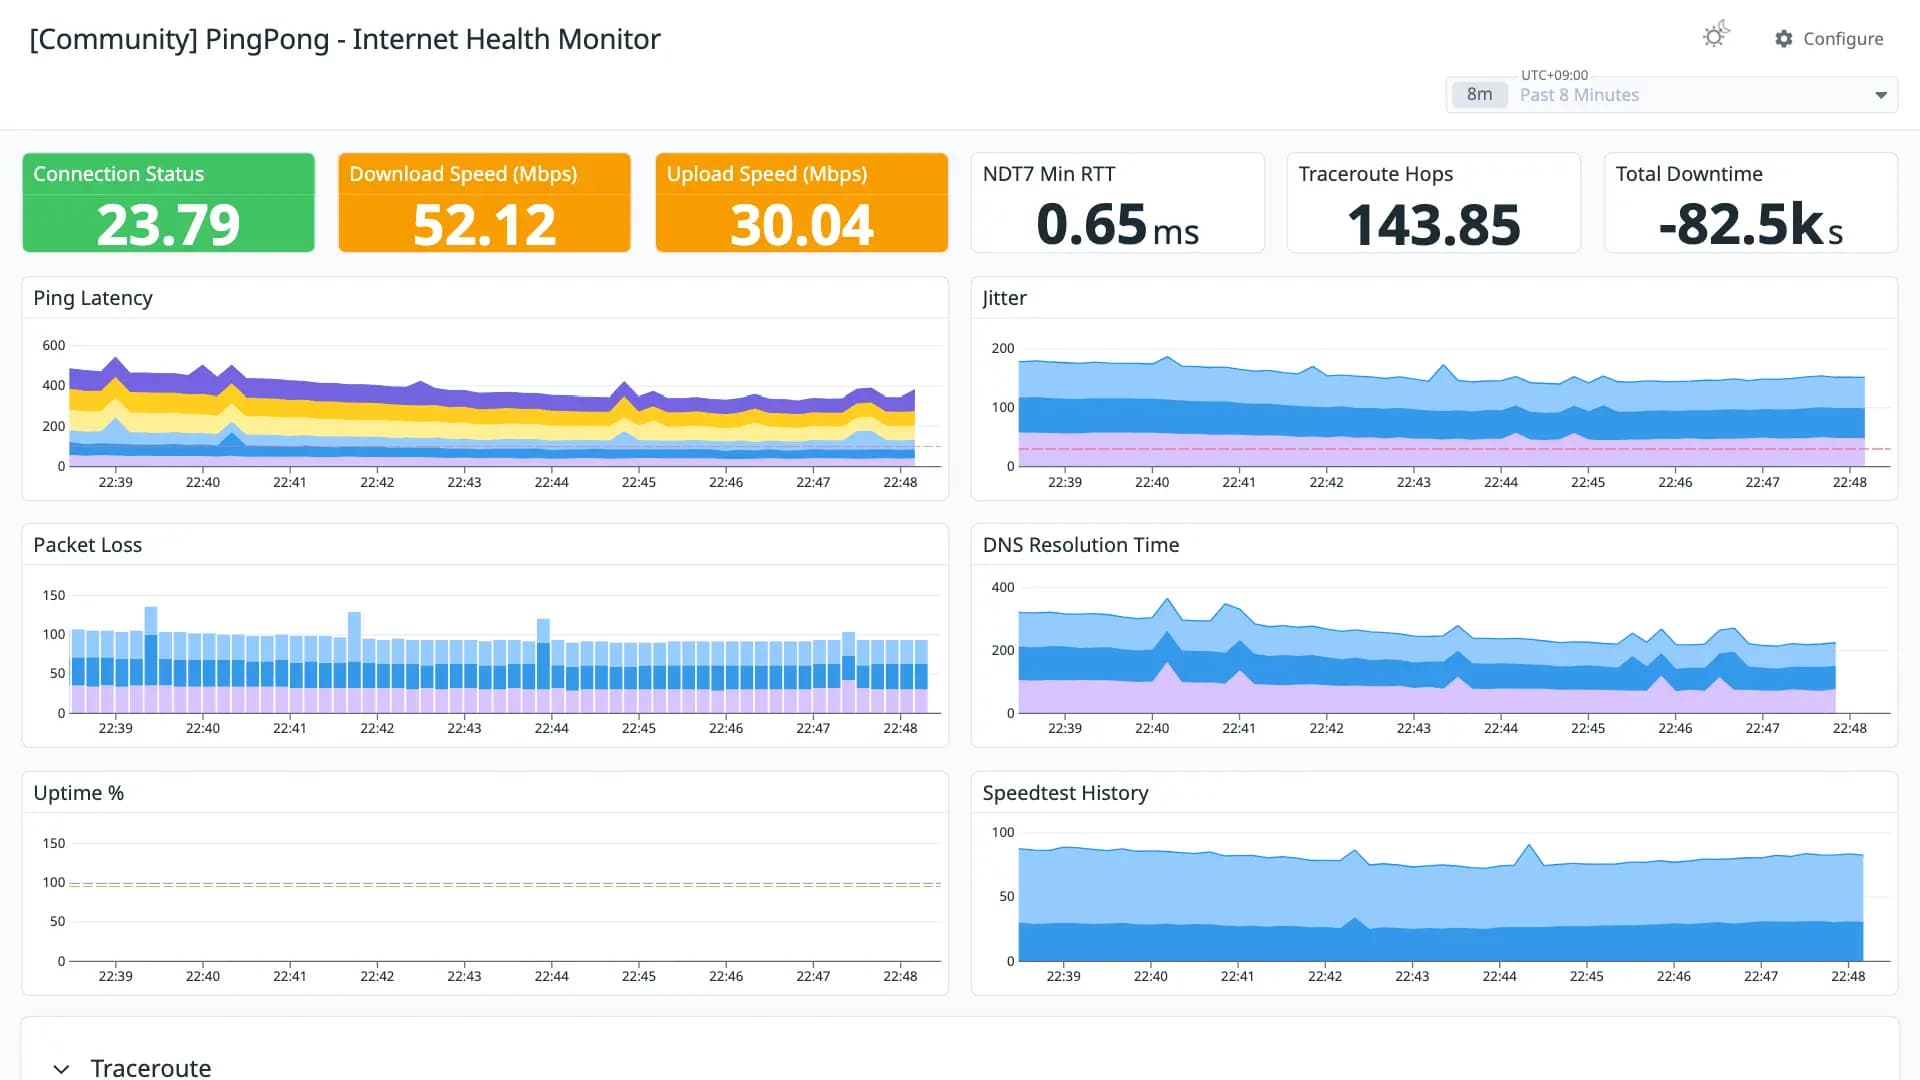Click the time range dropdown arrow
The width and height of the screenshot is (1920, 1080).
point(1881,95)
